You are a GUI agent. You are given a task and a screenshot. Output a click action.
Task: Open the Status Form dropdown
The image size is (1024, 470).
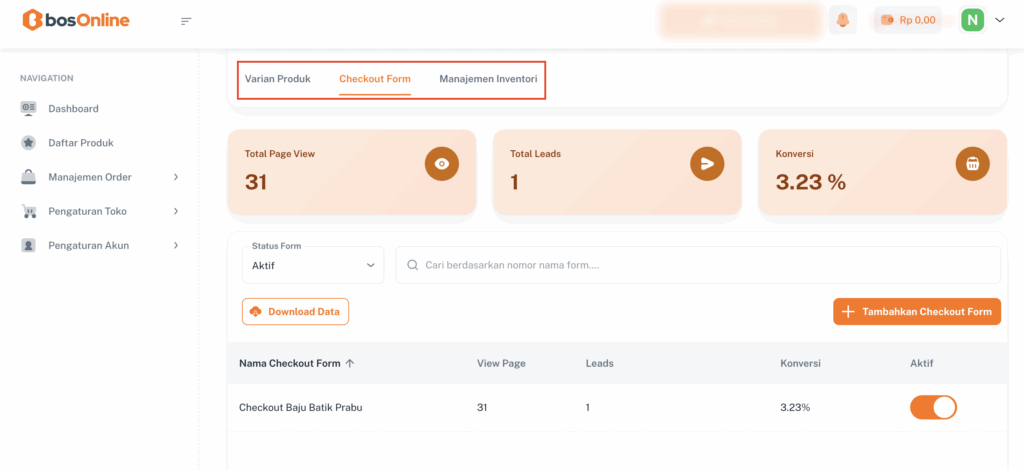click(312, 265)
